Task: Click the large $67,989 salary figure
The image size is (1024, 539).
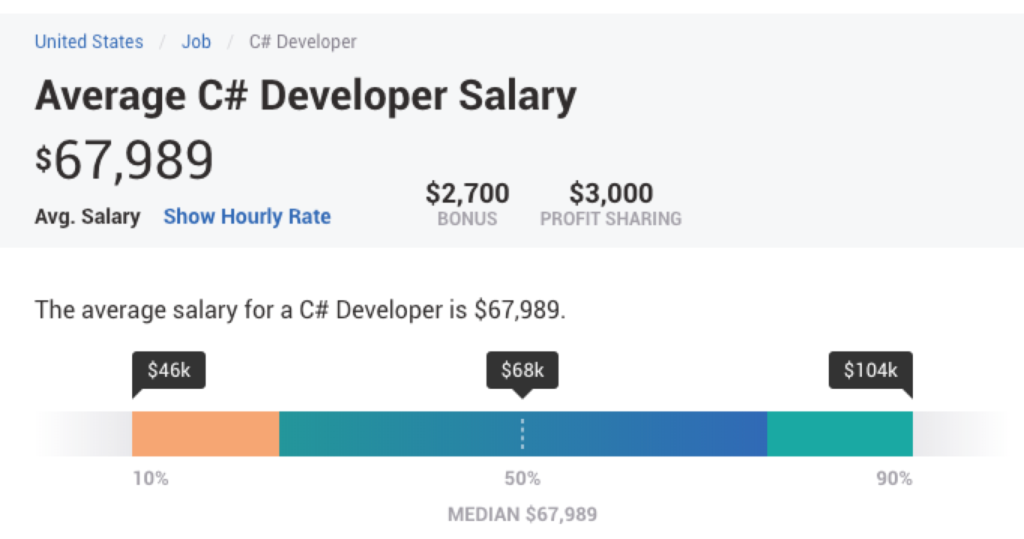Action: point(124,159)
